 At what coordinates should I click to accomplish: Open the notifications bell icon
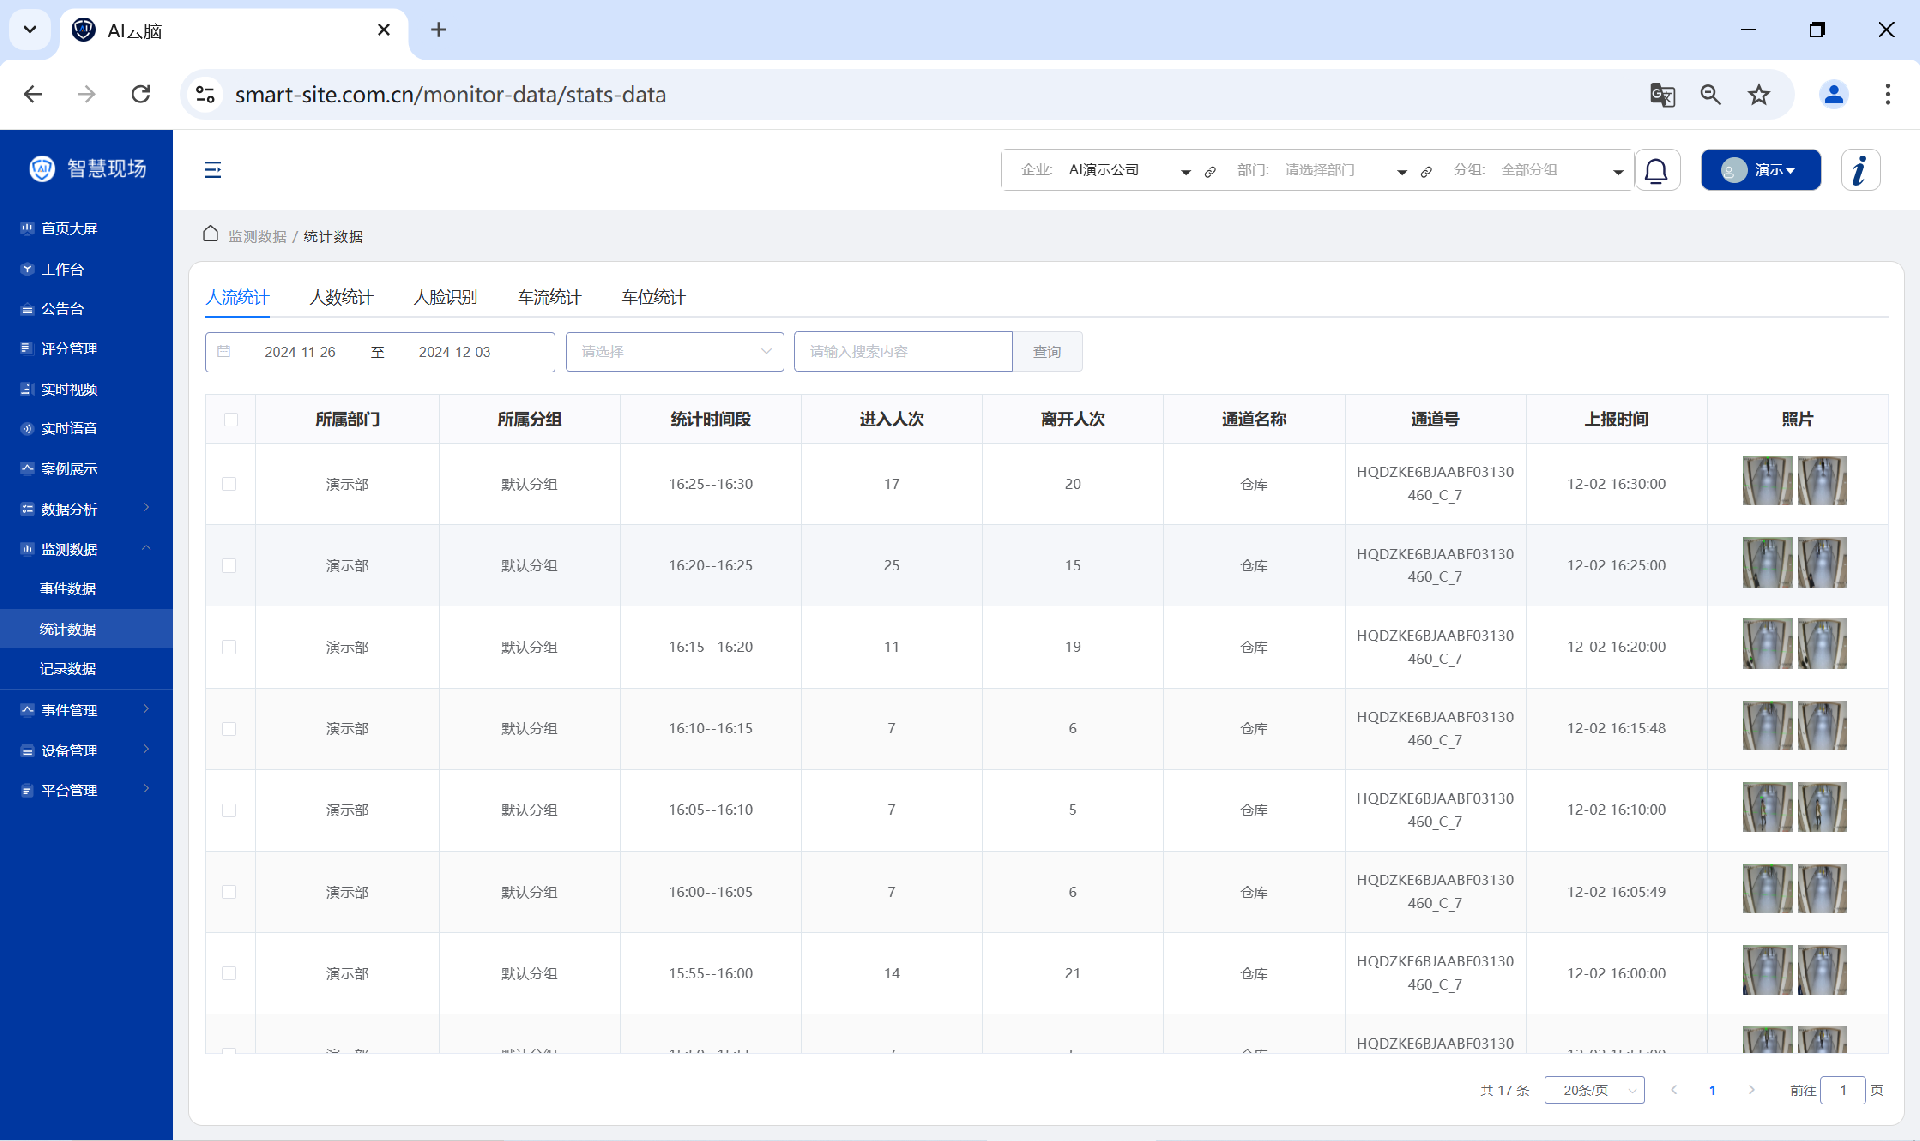pos(1656,170)
